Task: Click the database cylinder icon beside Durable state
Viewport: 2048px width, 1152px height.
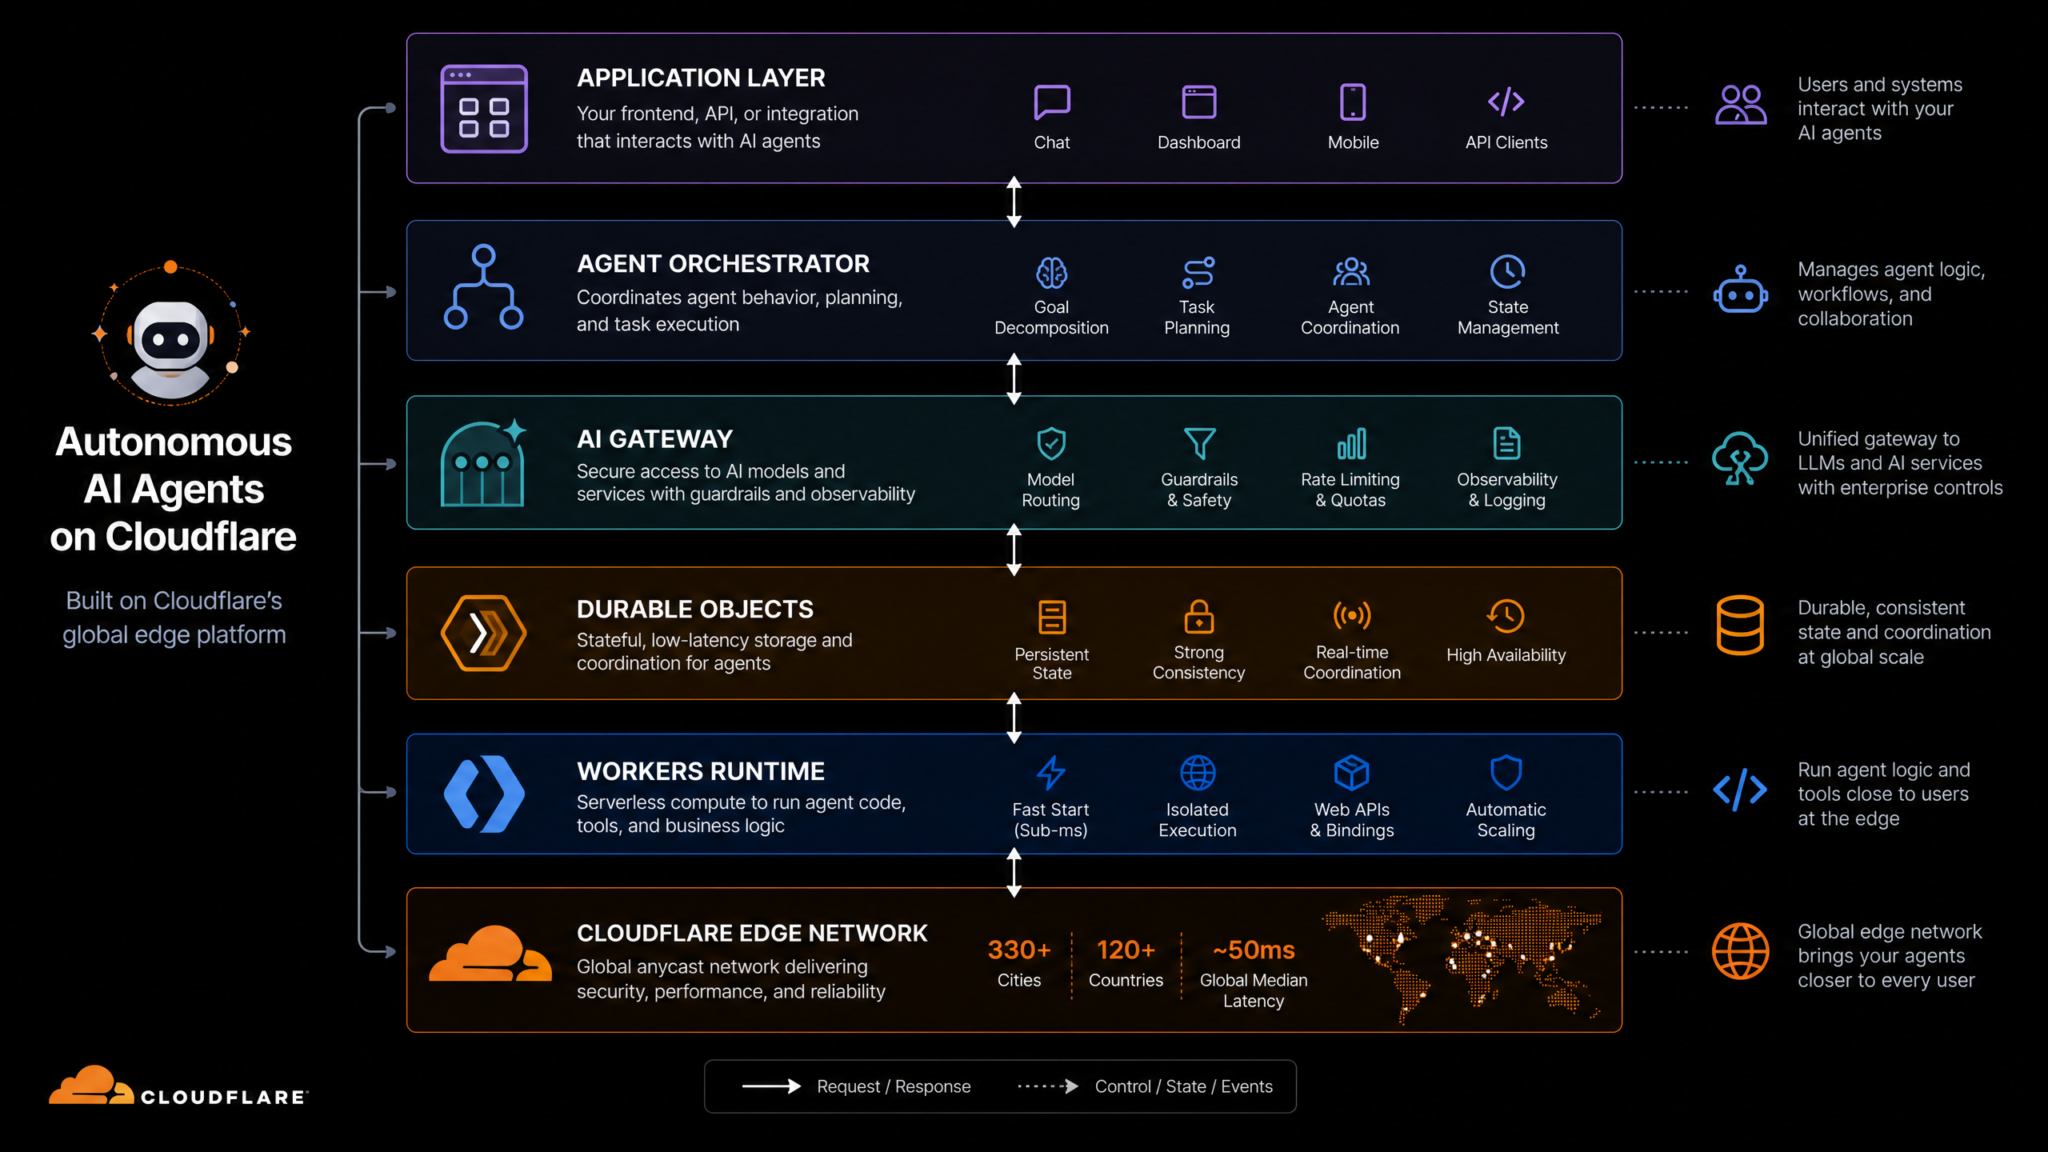Action: 1740,625
